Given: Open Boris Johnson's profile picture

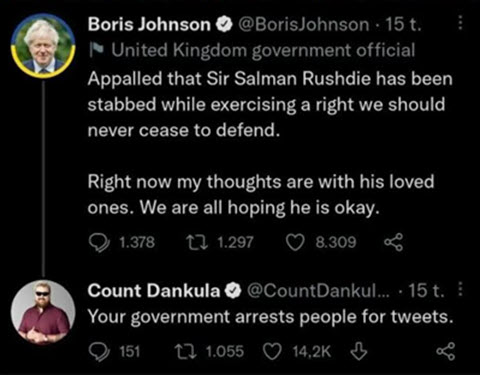Looking at the screenshot, I should pos(43,46).
